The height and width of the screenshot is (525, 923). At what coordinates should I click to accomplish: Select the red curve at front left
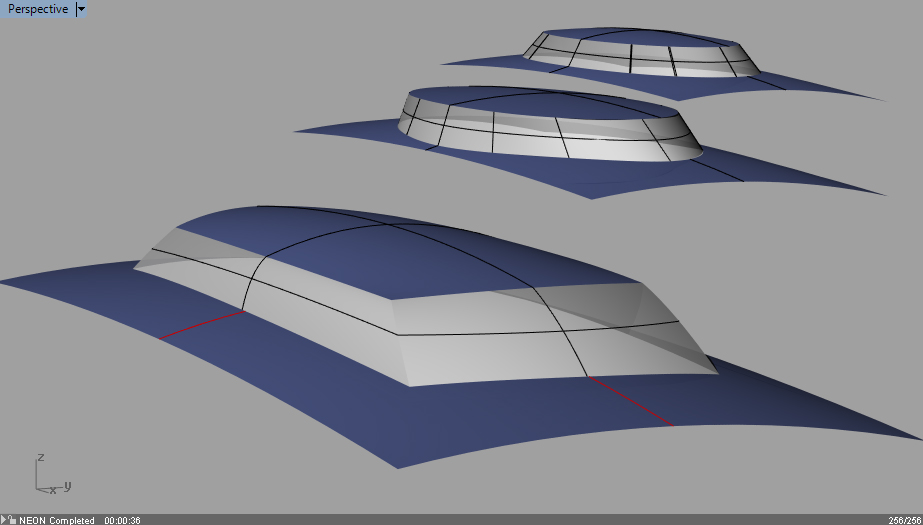[x=202, y=325]
